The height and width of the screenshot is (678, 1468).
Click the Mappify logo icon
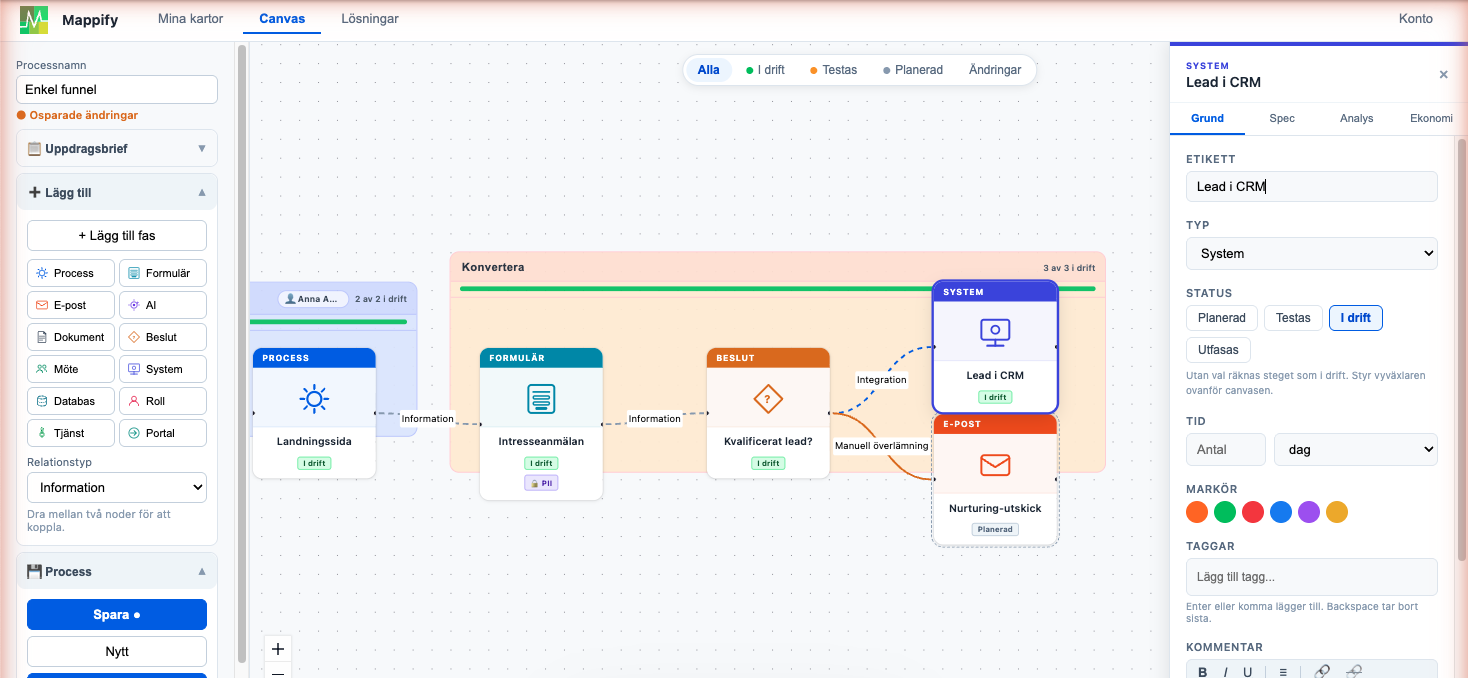pyautogui.click(x=34, y=19)
